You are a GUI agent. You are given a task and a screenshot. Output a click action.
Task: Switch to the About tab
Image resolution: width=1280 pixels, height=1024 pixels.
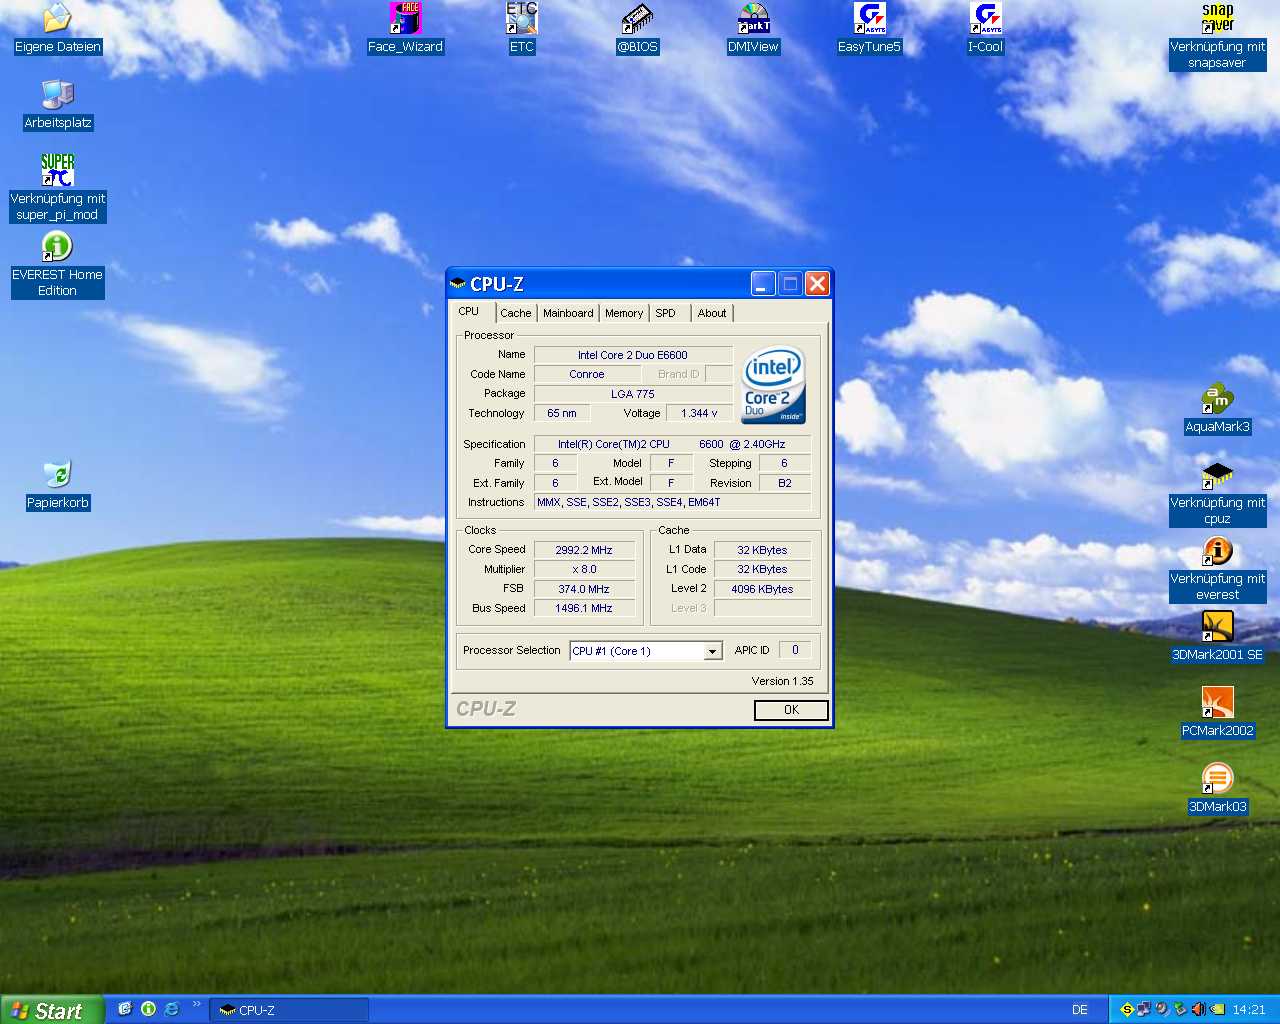click(x=712, y=313)
